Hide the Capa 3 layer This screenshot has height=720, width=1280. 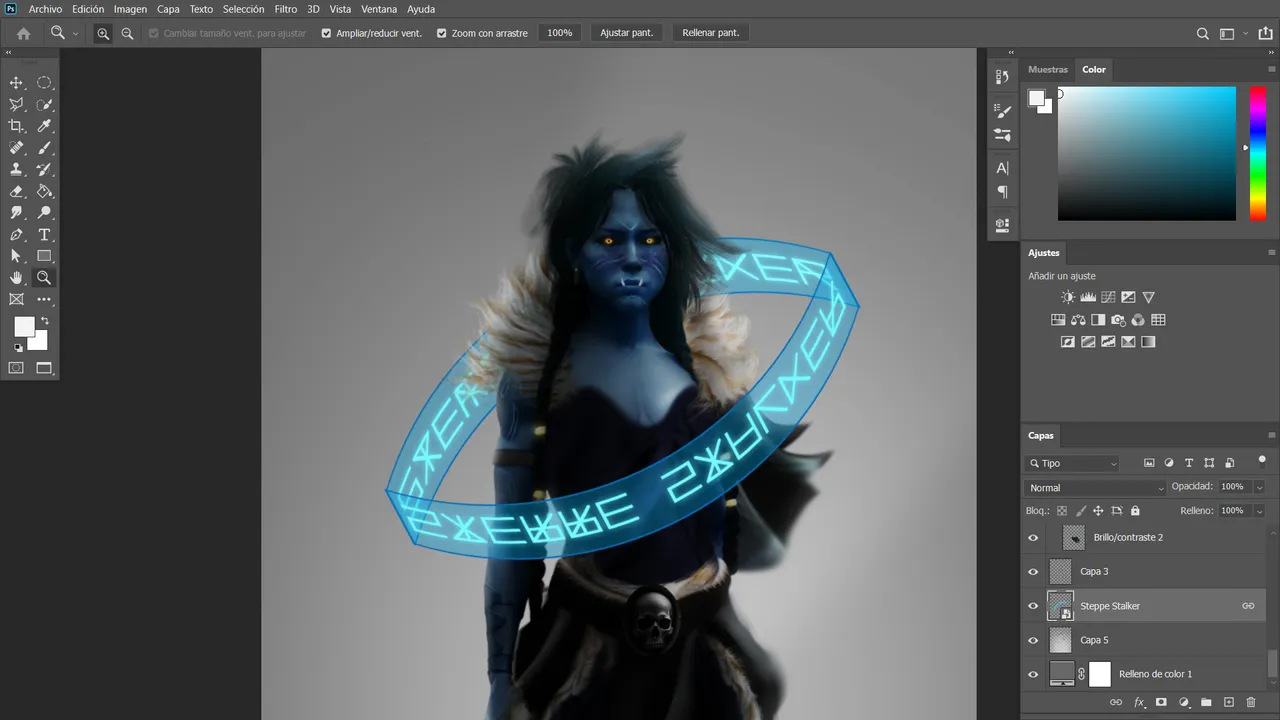pos(1034,572)
